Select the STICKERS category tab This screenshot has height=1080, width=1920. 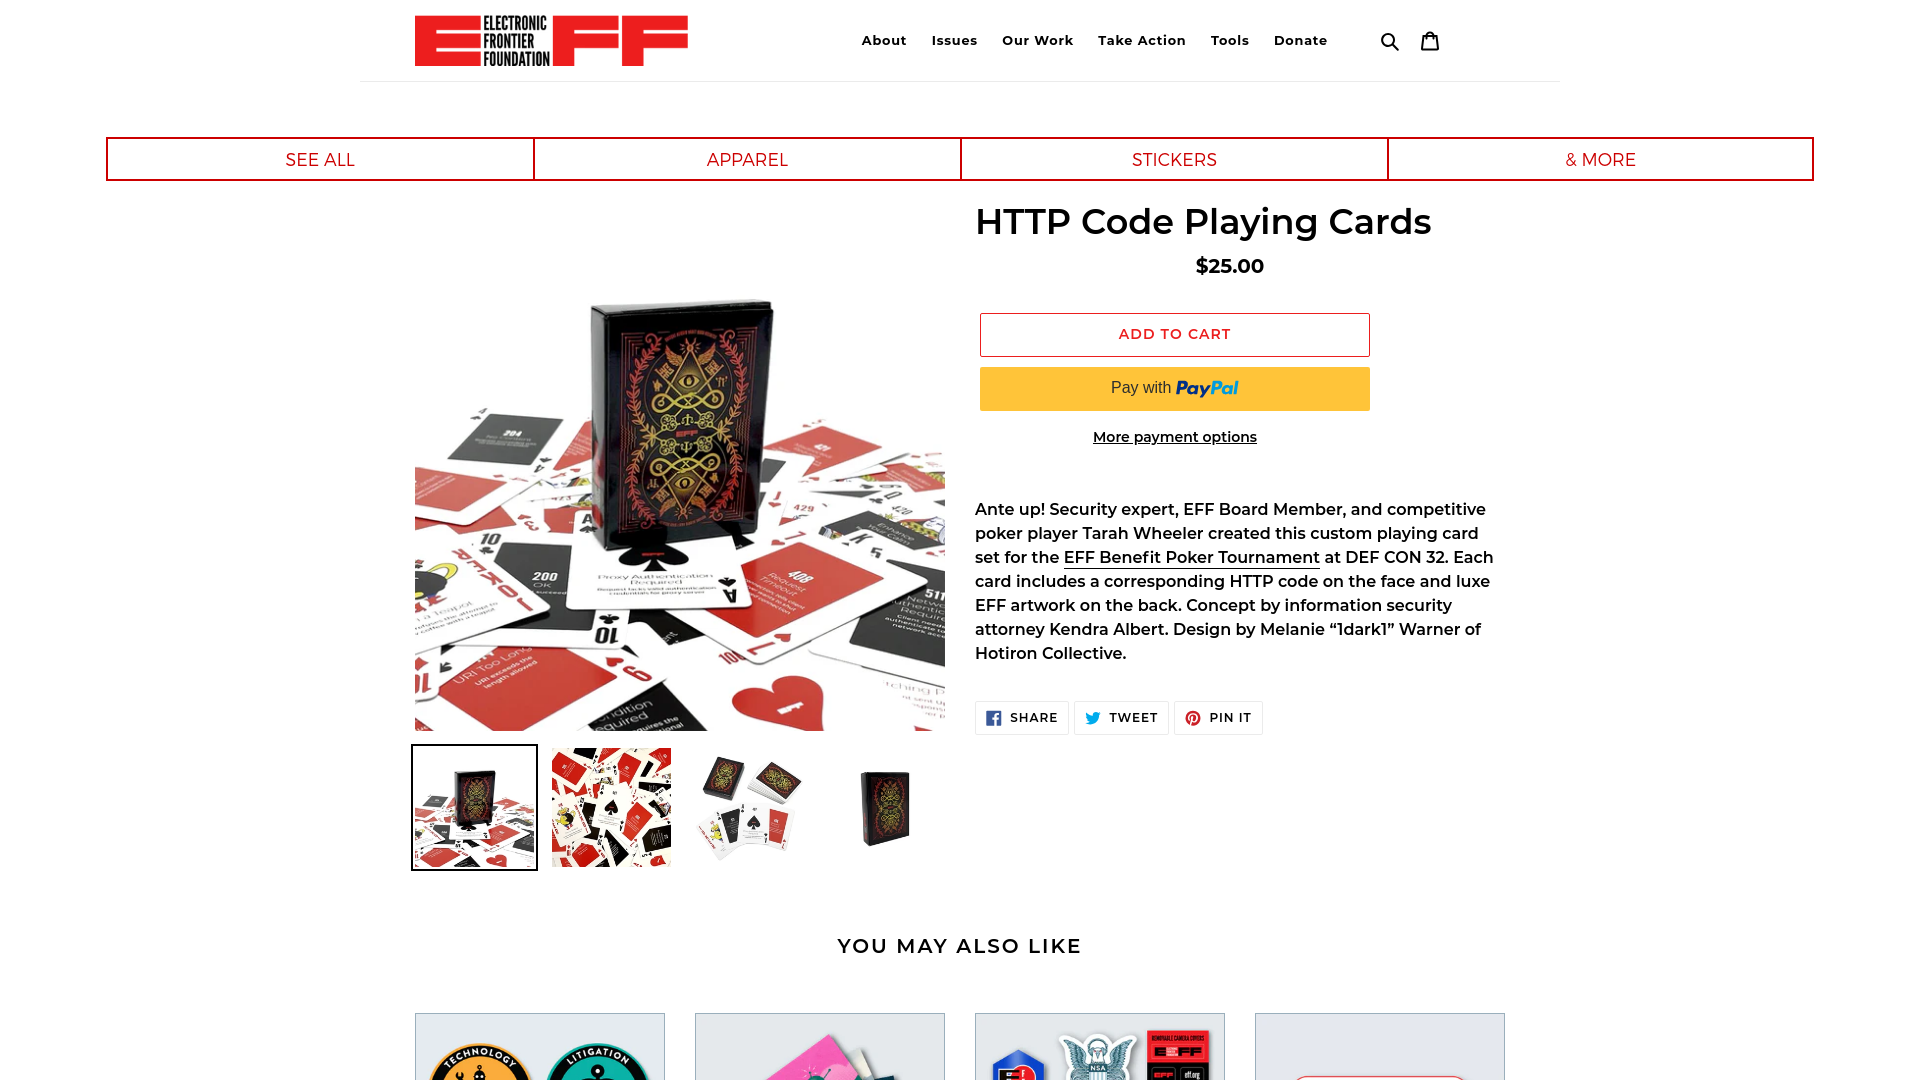pyautogui.click(x=1174, y=160)
